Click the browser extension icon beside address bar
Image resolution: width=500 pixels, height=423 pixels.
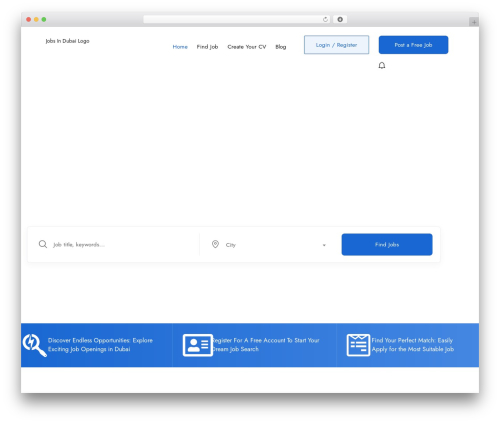click(340, 19)
